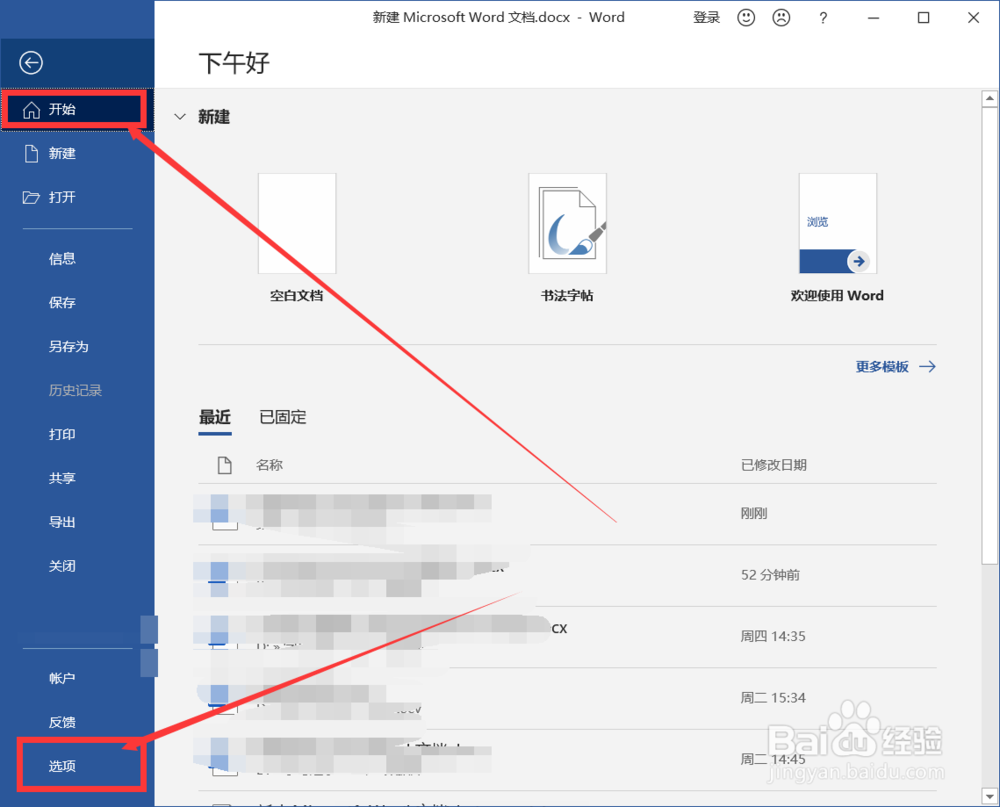Click the smiley feedback icon in title bar
This screenshot has height=807, width=1000.
point(745,17)
